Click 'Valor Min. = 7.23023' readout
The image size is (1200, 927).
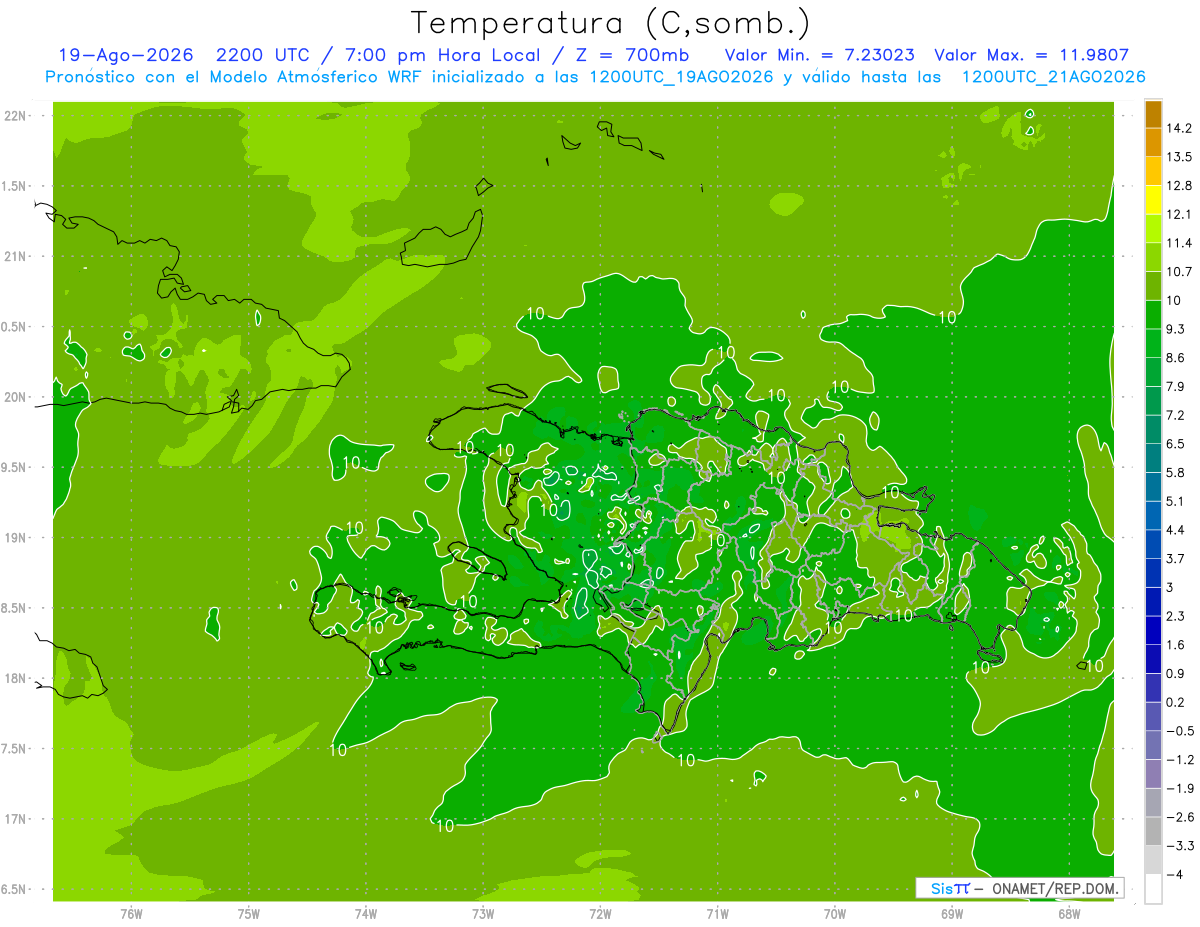(819, 55)
